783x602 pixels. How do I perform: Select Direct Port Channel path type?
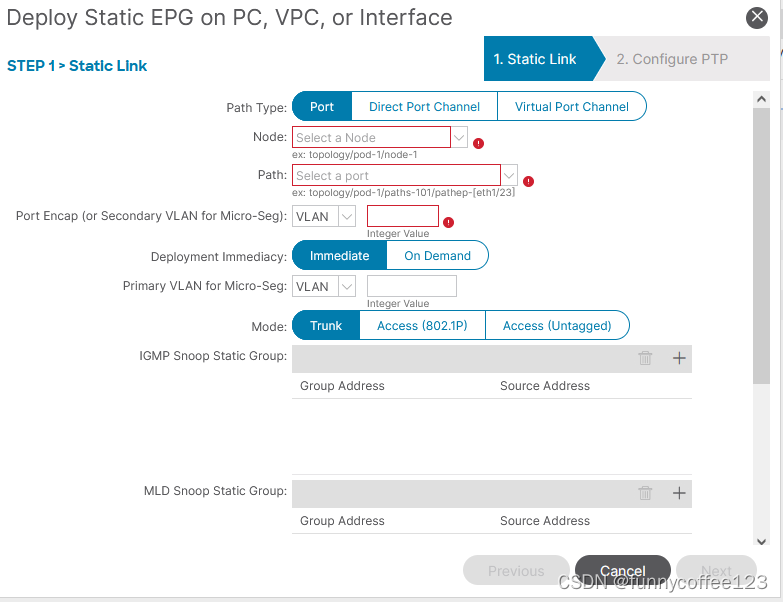[x=424, y=106]
